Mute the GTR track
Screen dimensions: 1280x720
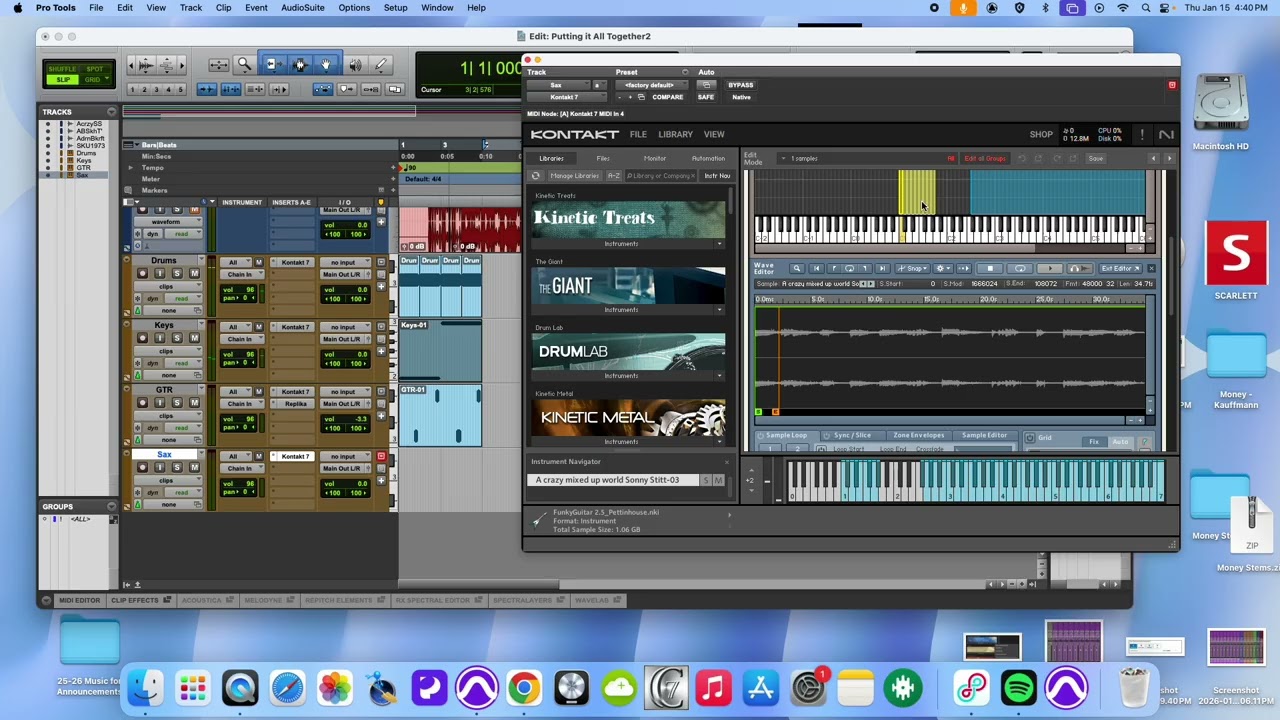(x=194, y=402)
